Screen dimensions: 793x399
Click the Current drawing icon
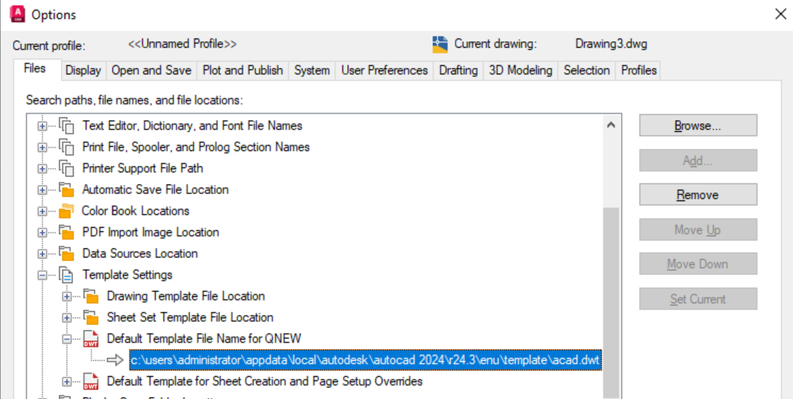coord(440,45)
